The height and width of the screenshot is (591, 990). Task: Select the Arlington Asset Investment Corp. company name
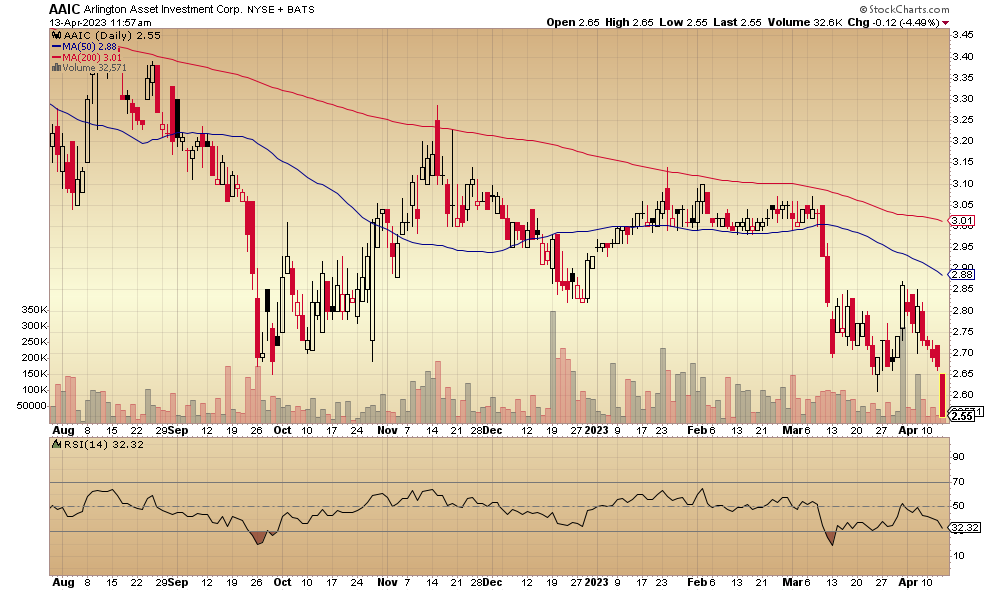point(164,9)
